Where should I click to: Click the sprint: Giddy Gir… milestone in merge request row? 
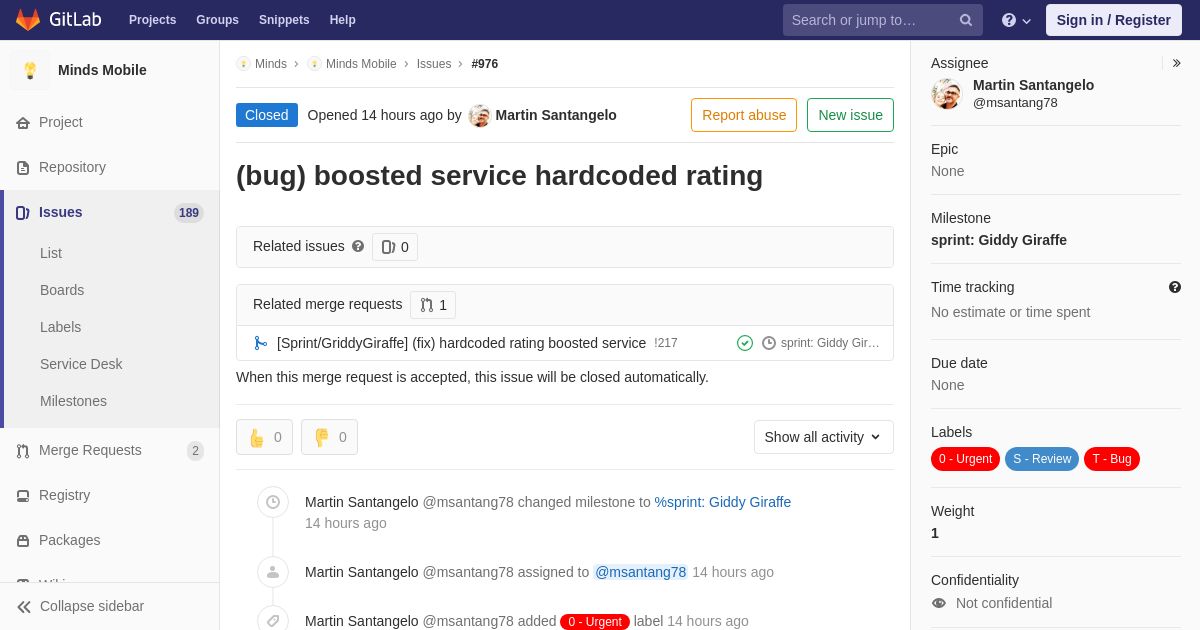(821, 343)
